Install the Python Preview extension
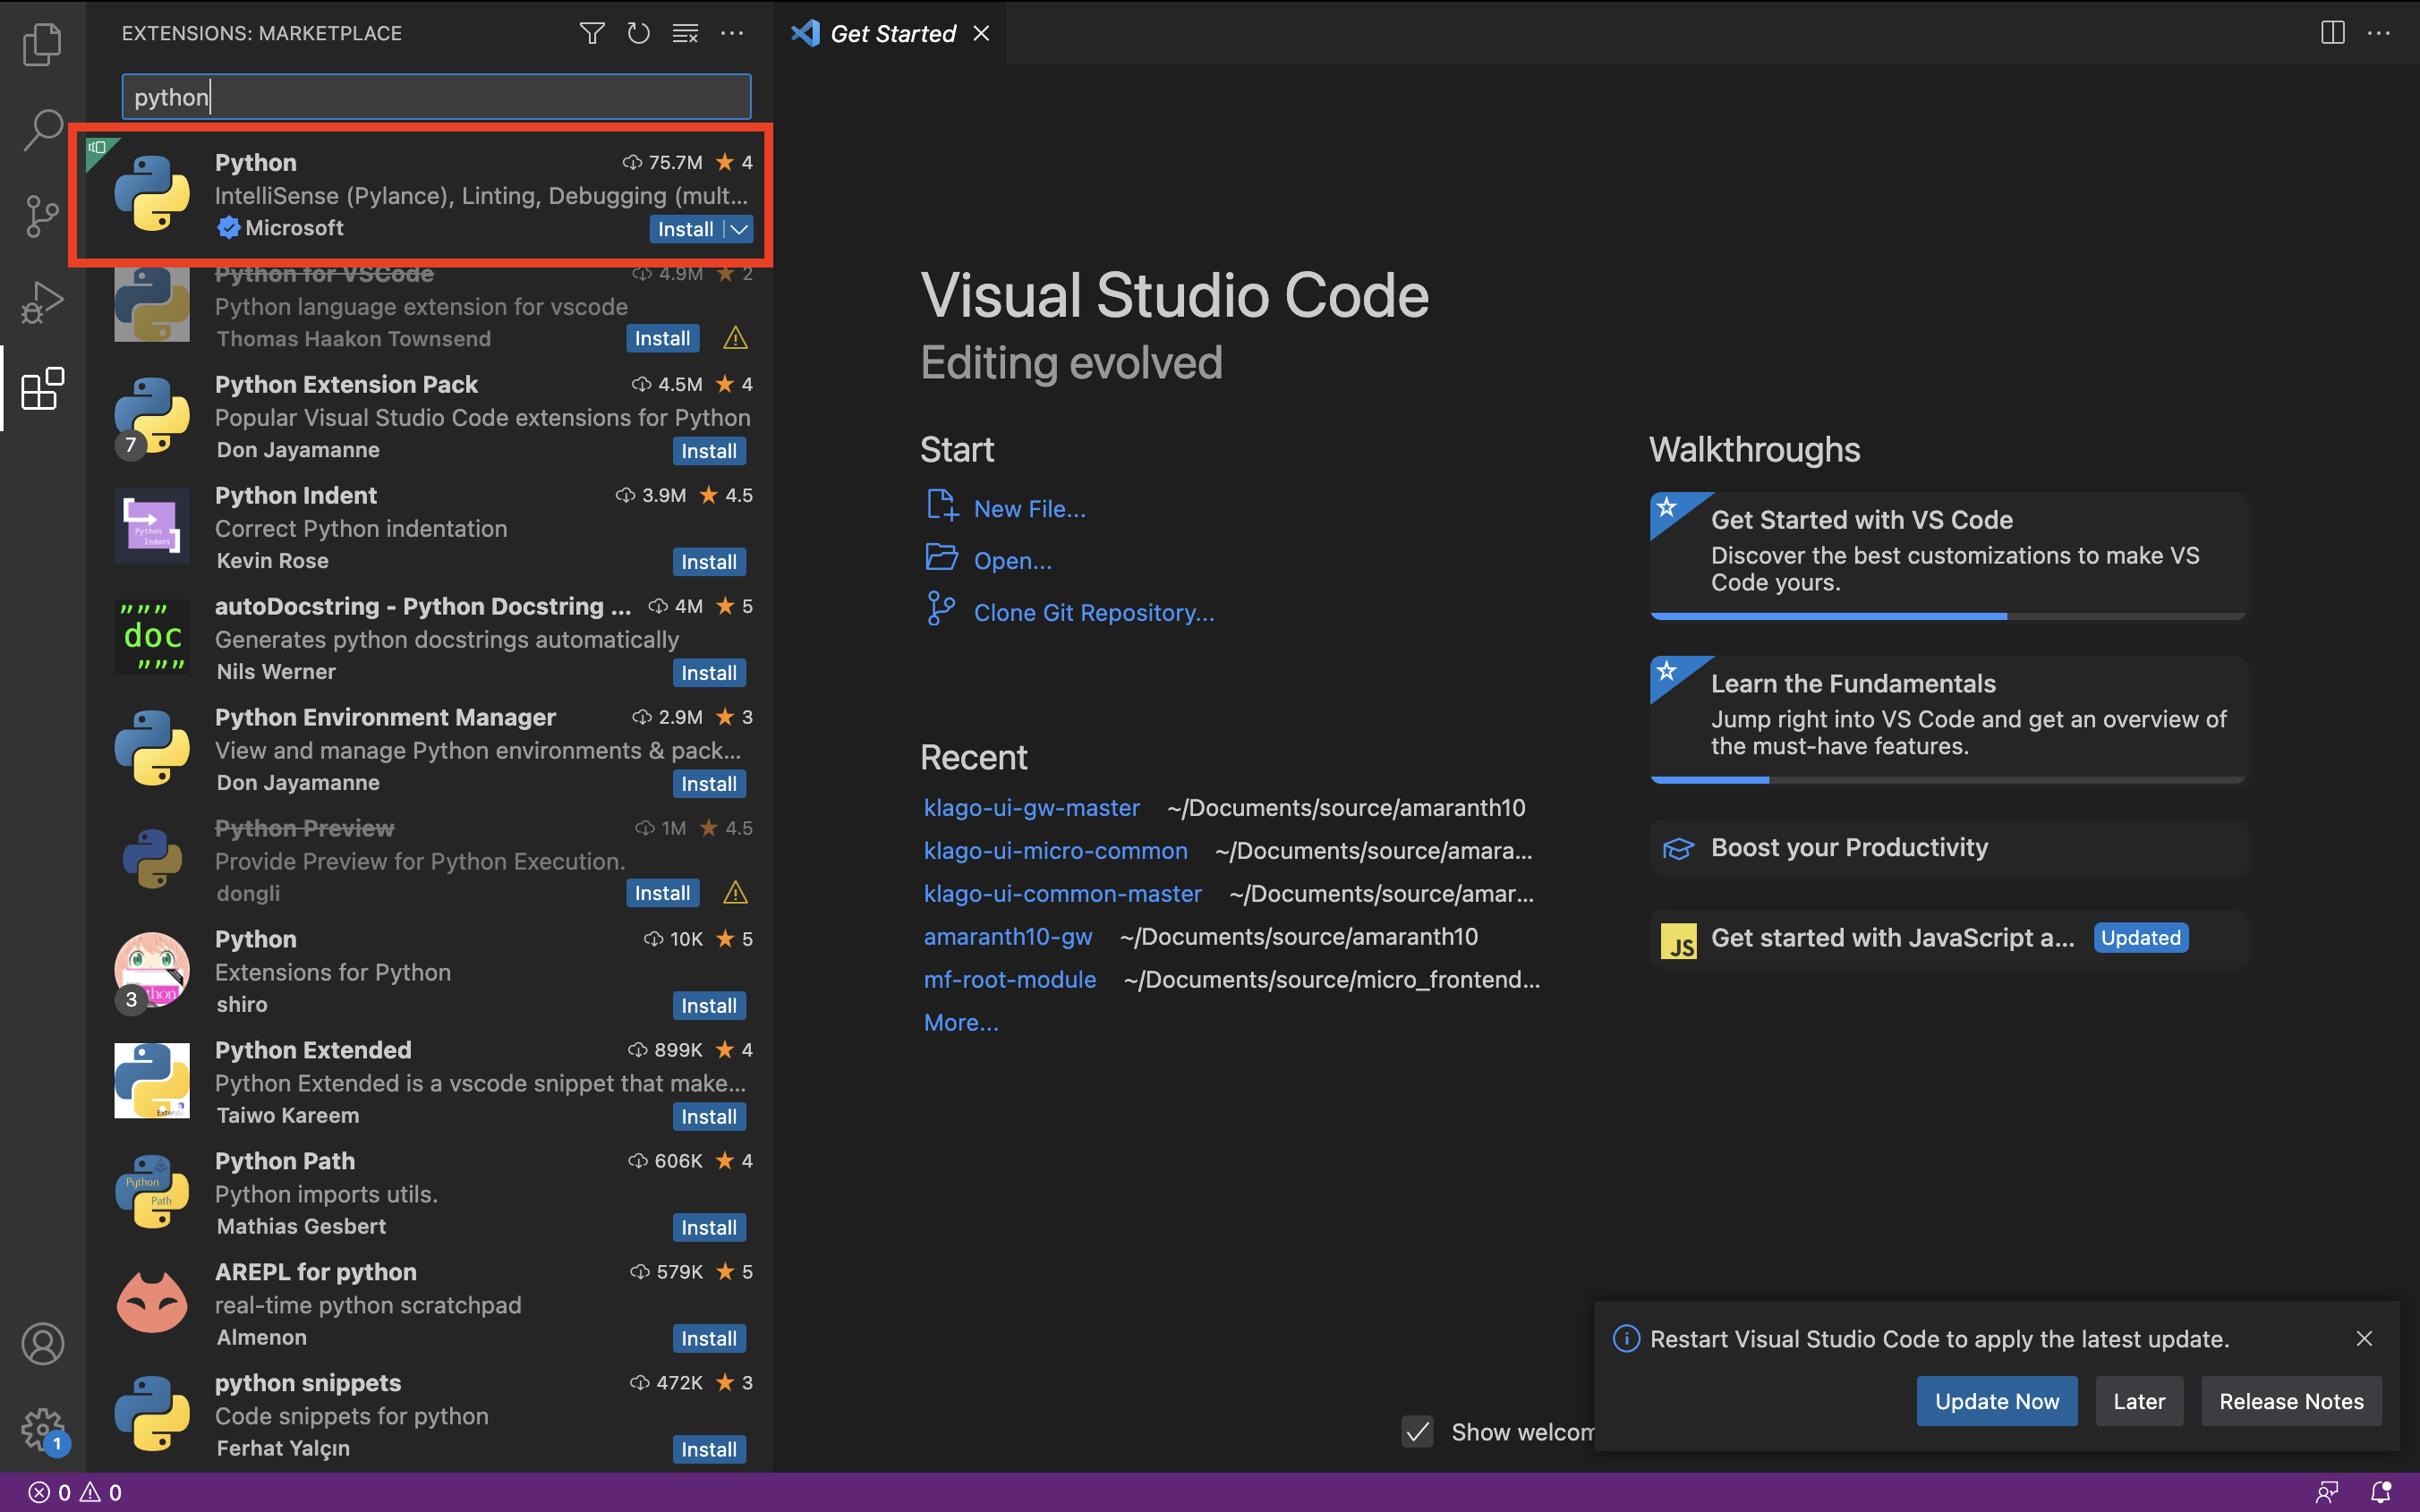The height and width of the screenshot is (1512, 2420). (x=662, y=893)
